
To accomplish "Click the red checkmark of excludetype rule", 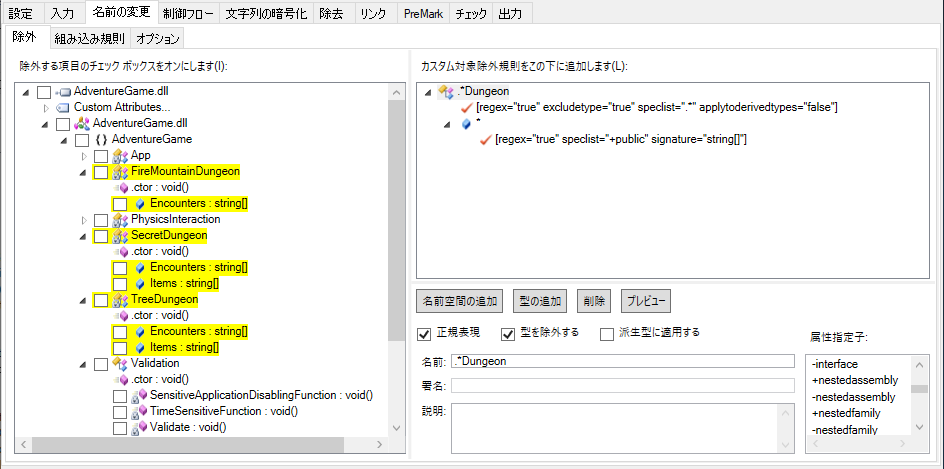I will tap(467, 108).
